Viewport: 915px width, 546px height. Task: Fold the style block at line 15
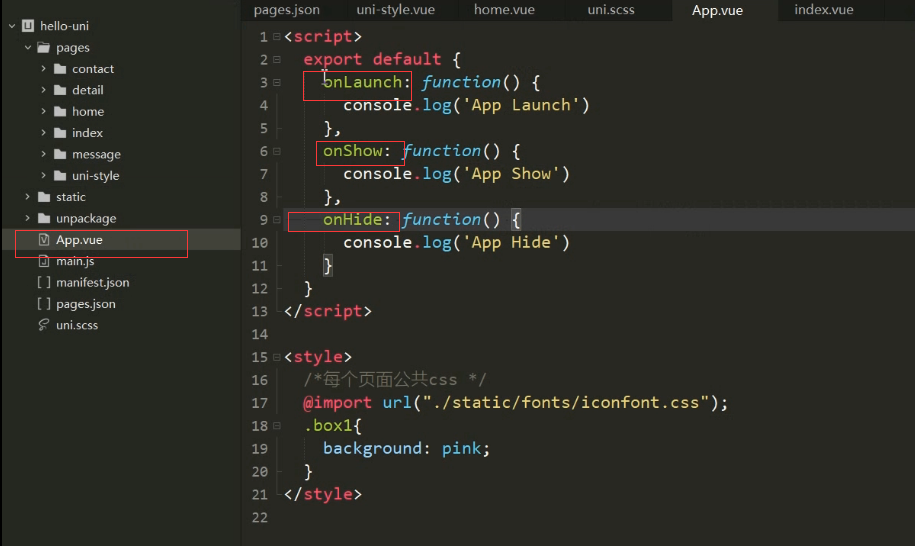tap(277, 357)
